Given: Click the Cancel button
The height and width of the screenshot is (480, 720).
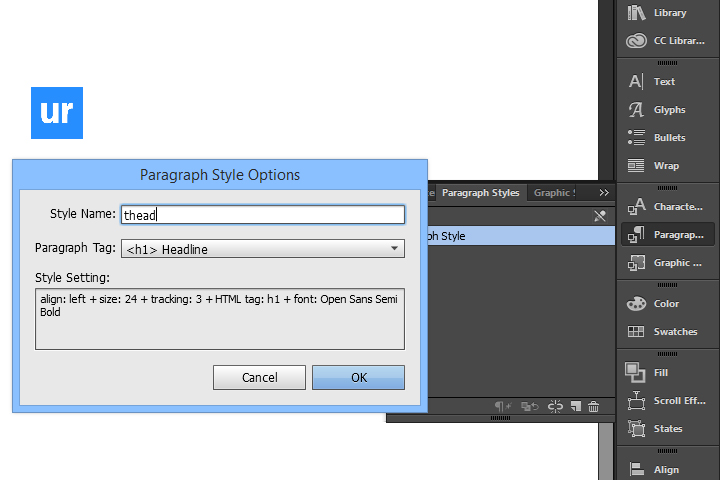Looking at the screenshot, I should [259, 378].
